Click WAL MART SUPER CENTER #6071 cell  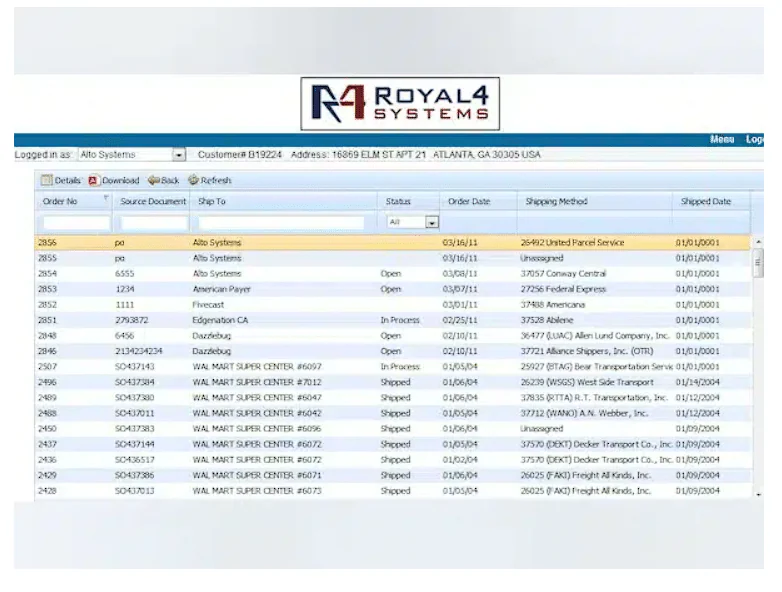click(257, 475)
